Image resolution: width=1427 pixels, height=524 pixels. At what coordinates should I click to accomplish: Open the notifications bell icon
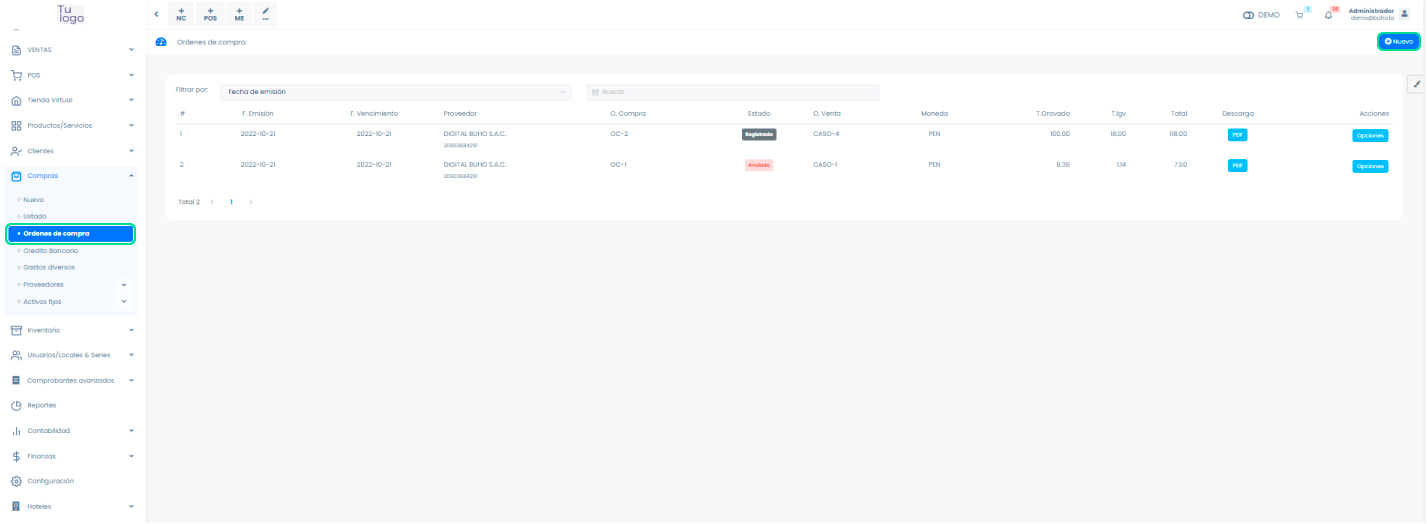(1329, 14)
